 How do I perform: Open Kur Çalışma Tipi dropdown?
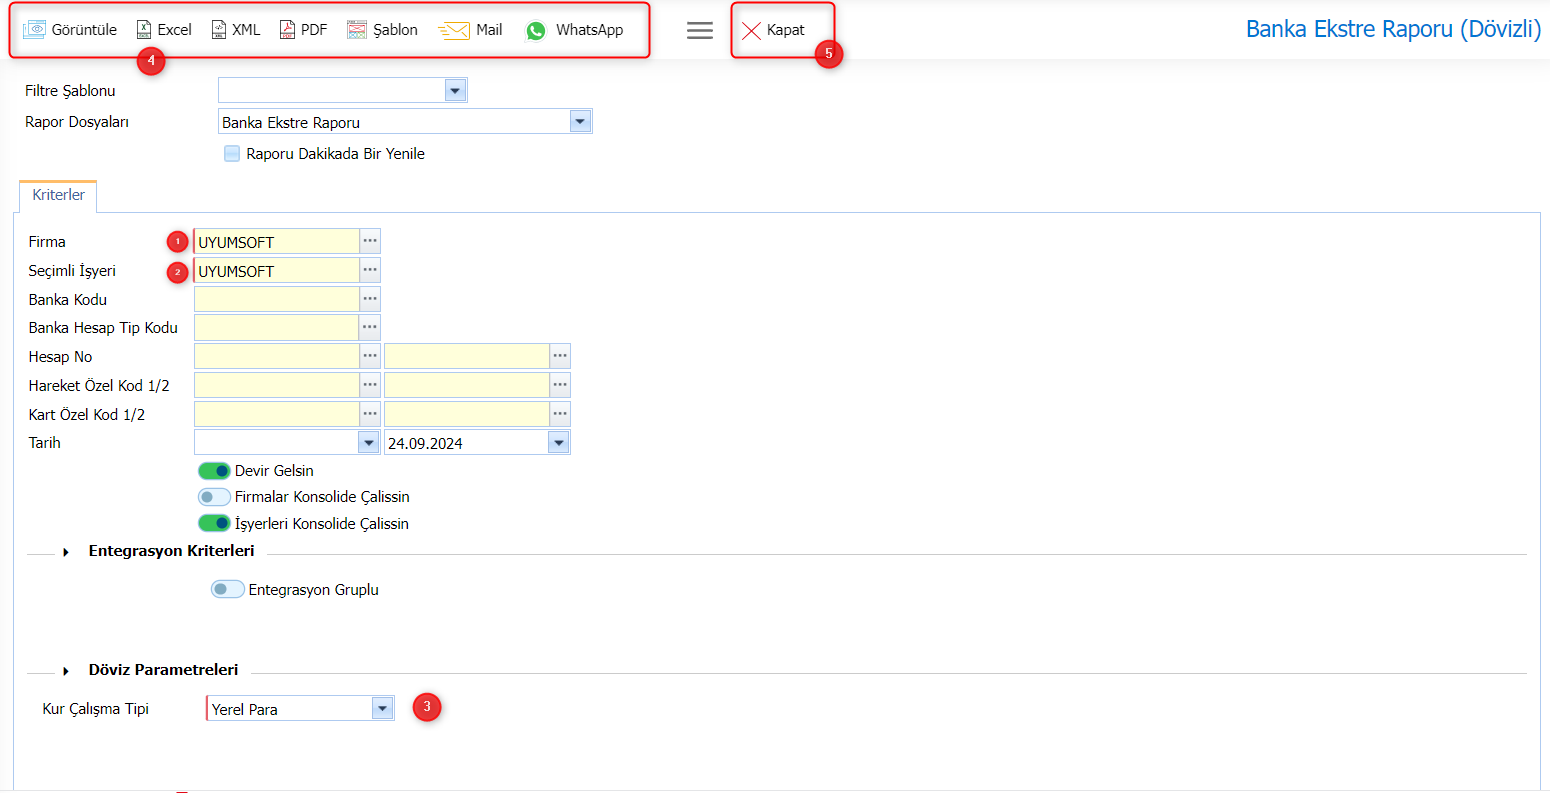(382, 708)
